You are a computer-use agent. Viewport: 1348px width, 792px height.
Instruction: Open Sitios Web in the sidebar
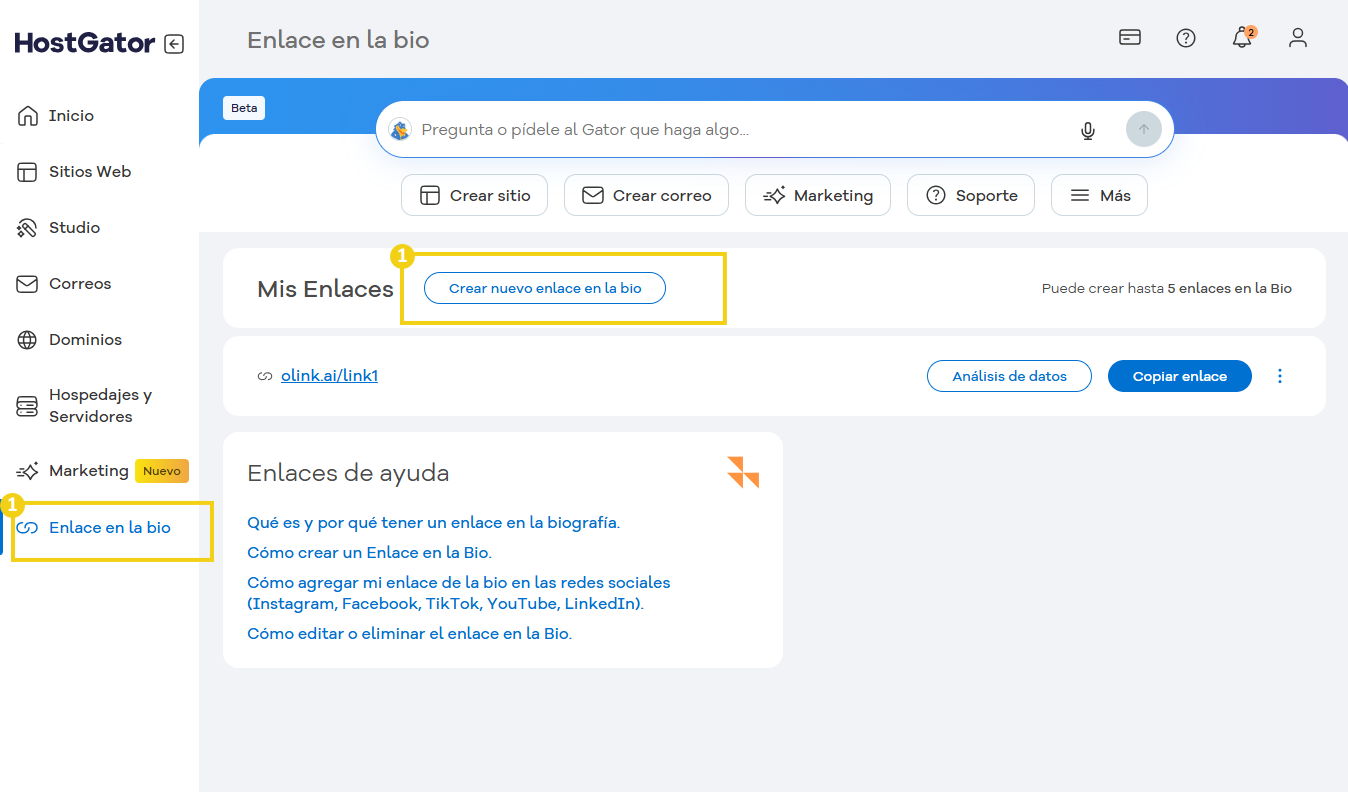tap(89, 172)
